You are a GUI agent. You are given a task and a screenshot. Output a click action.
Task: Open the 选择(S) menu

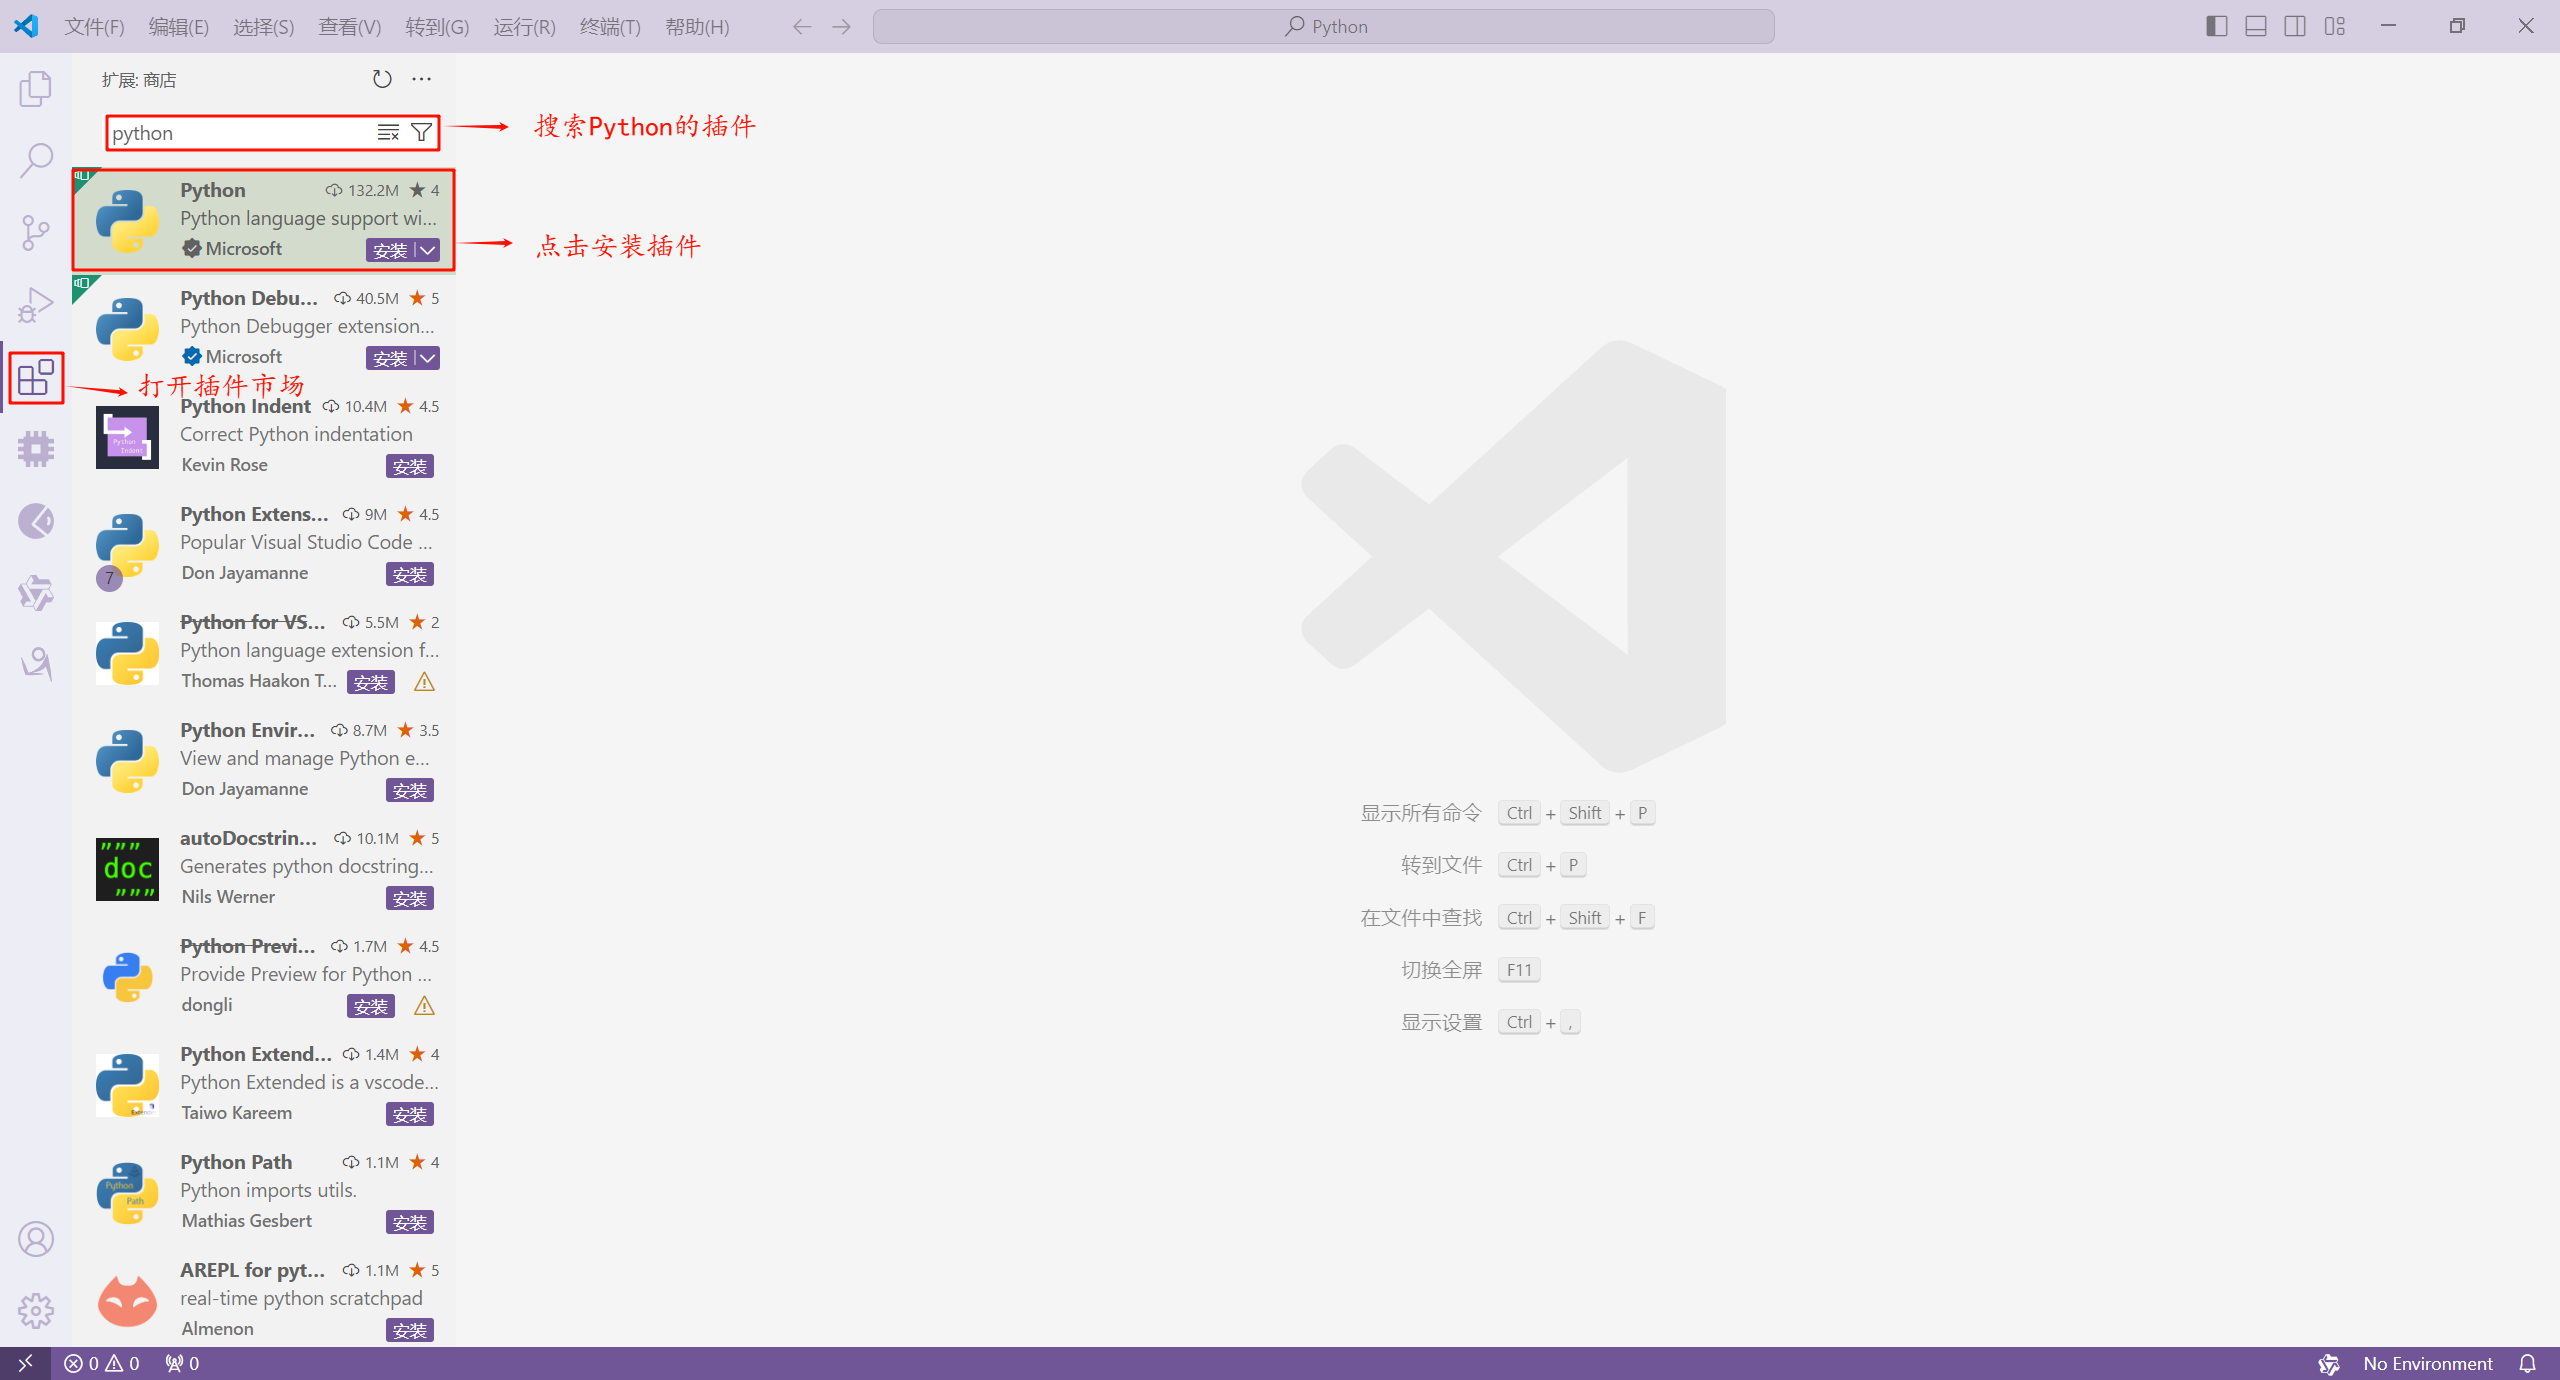[x=263, y=27]
